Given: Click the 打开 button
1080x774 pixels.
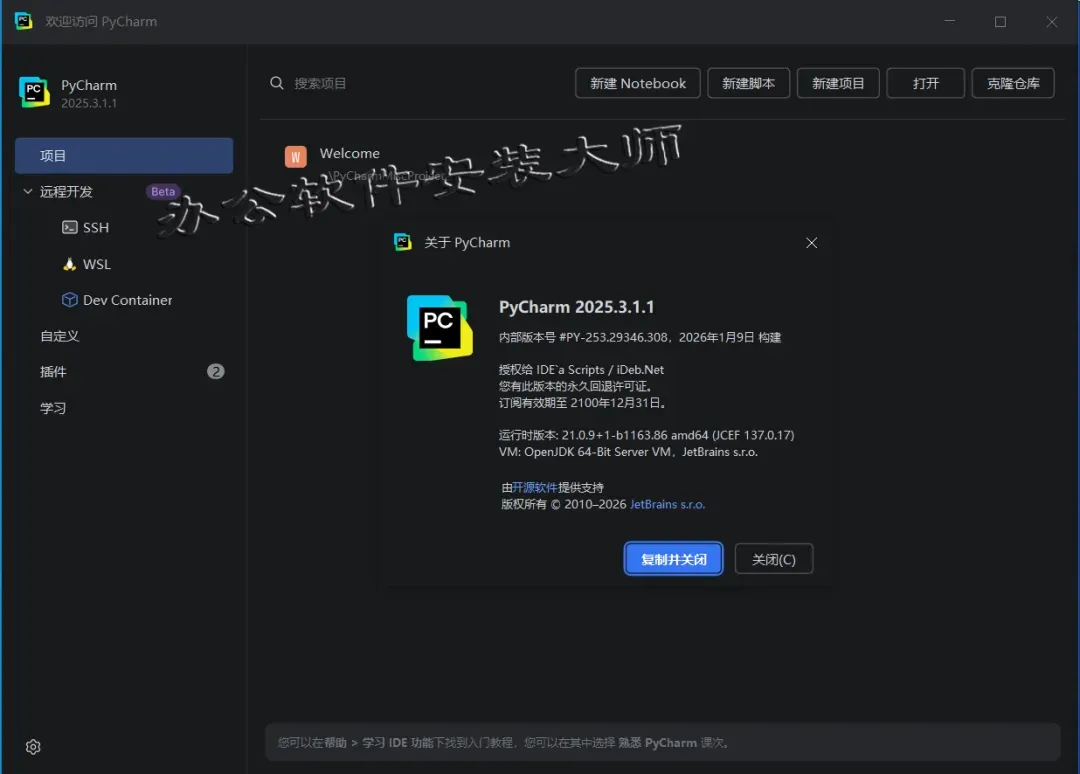Looking at the screenshot, I should 926,83.
